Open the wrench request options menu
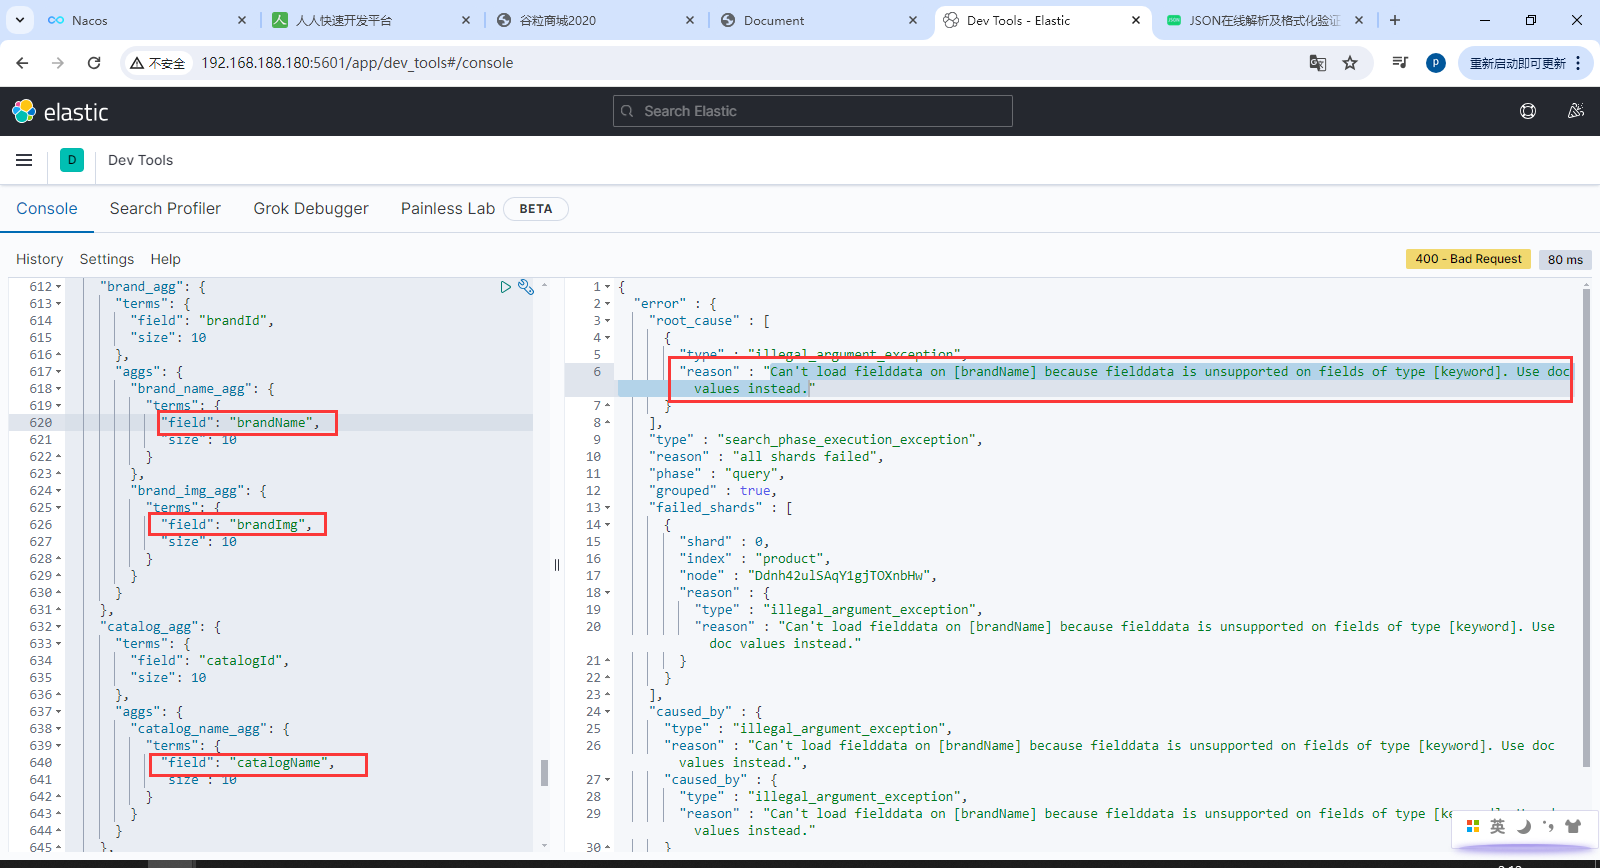Screen dimensions: 1600x868 (x=526, y=287)
